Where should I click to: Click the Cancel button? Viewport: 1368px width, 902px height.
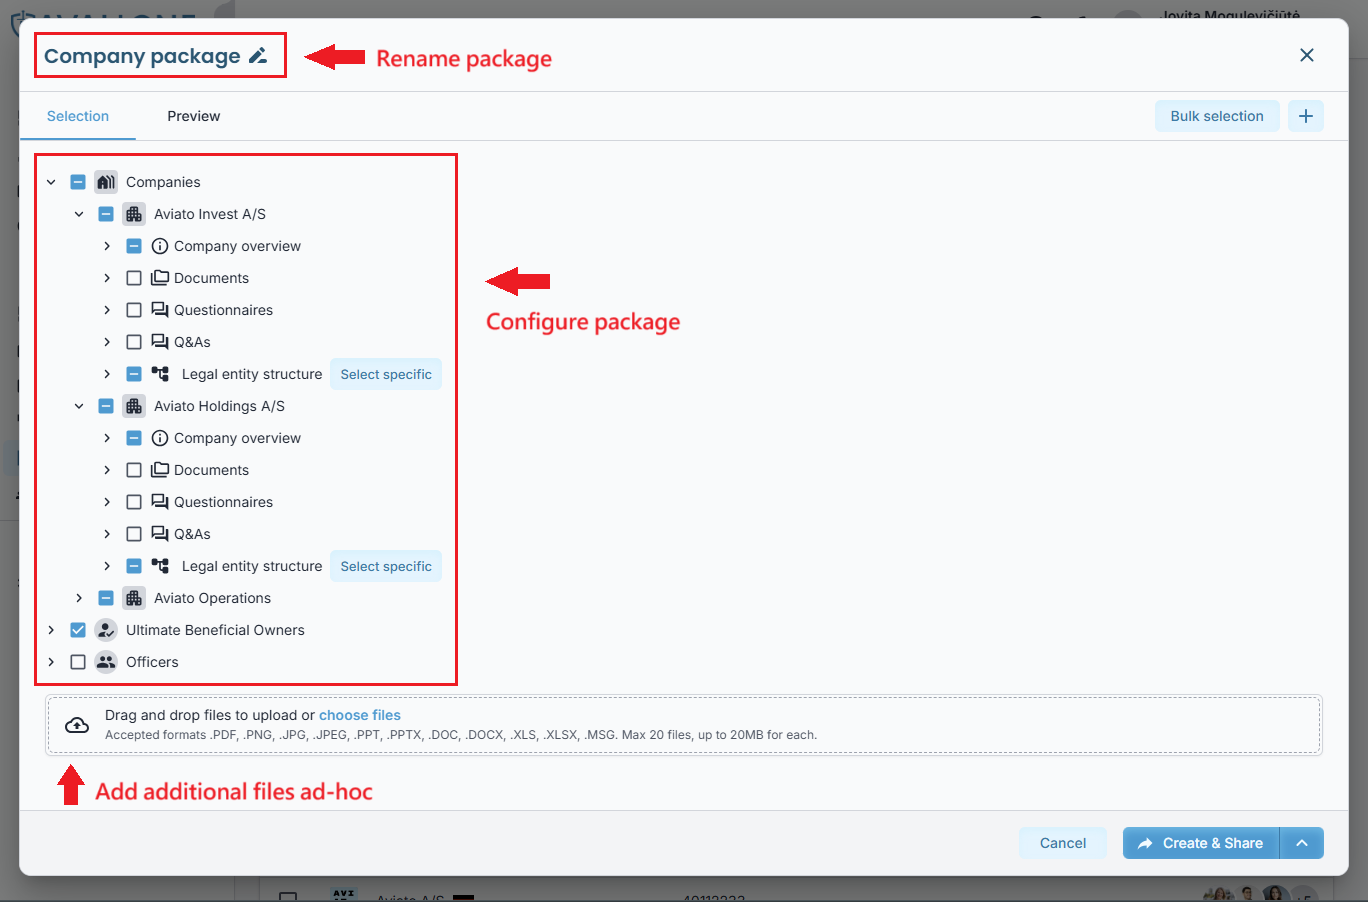tap(1063, 843)
